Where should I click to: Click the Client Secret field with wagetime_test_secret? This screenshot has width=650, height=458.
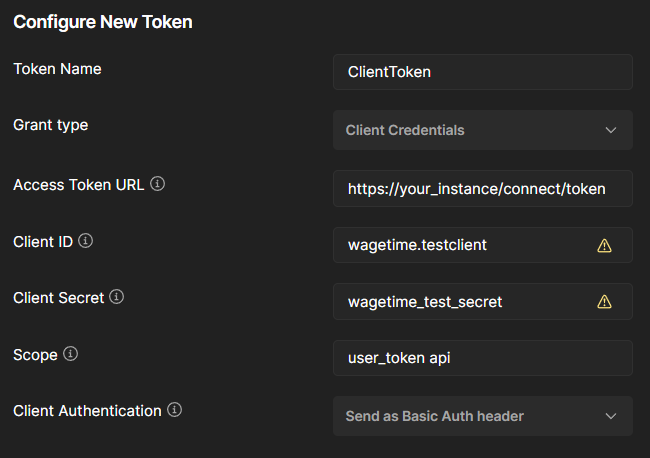(x=483, y=301)
